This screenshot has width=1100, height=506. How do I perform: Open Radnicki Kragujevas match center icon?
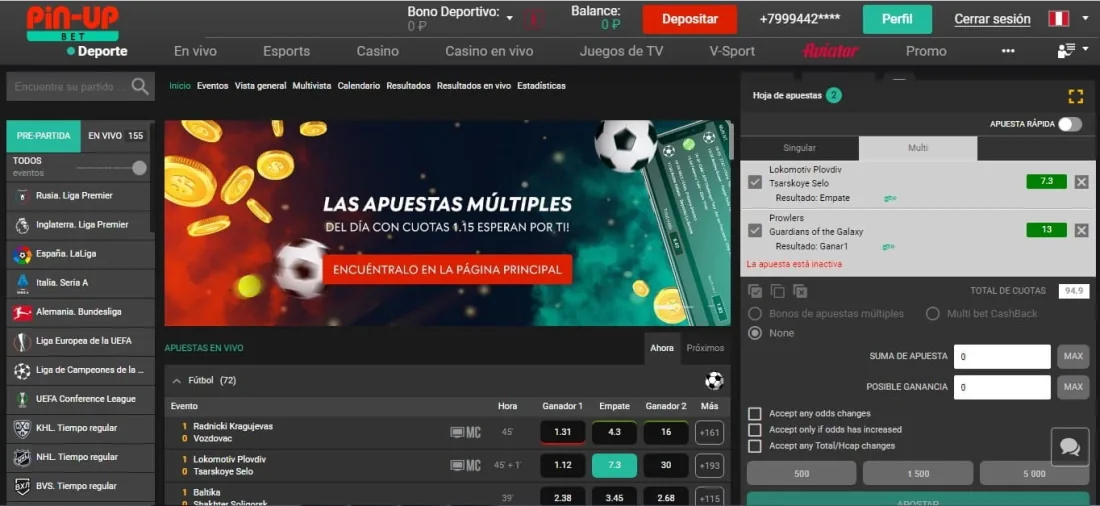(465, 432)
